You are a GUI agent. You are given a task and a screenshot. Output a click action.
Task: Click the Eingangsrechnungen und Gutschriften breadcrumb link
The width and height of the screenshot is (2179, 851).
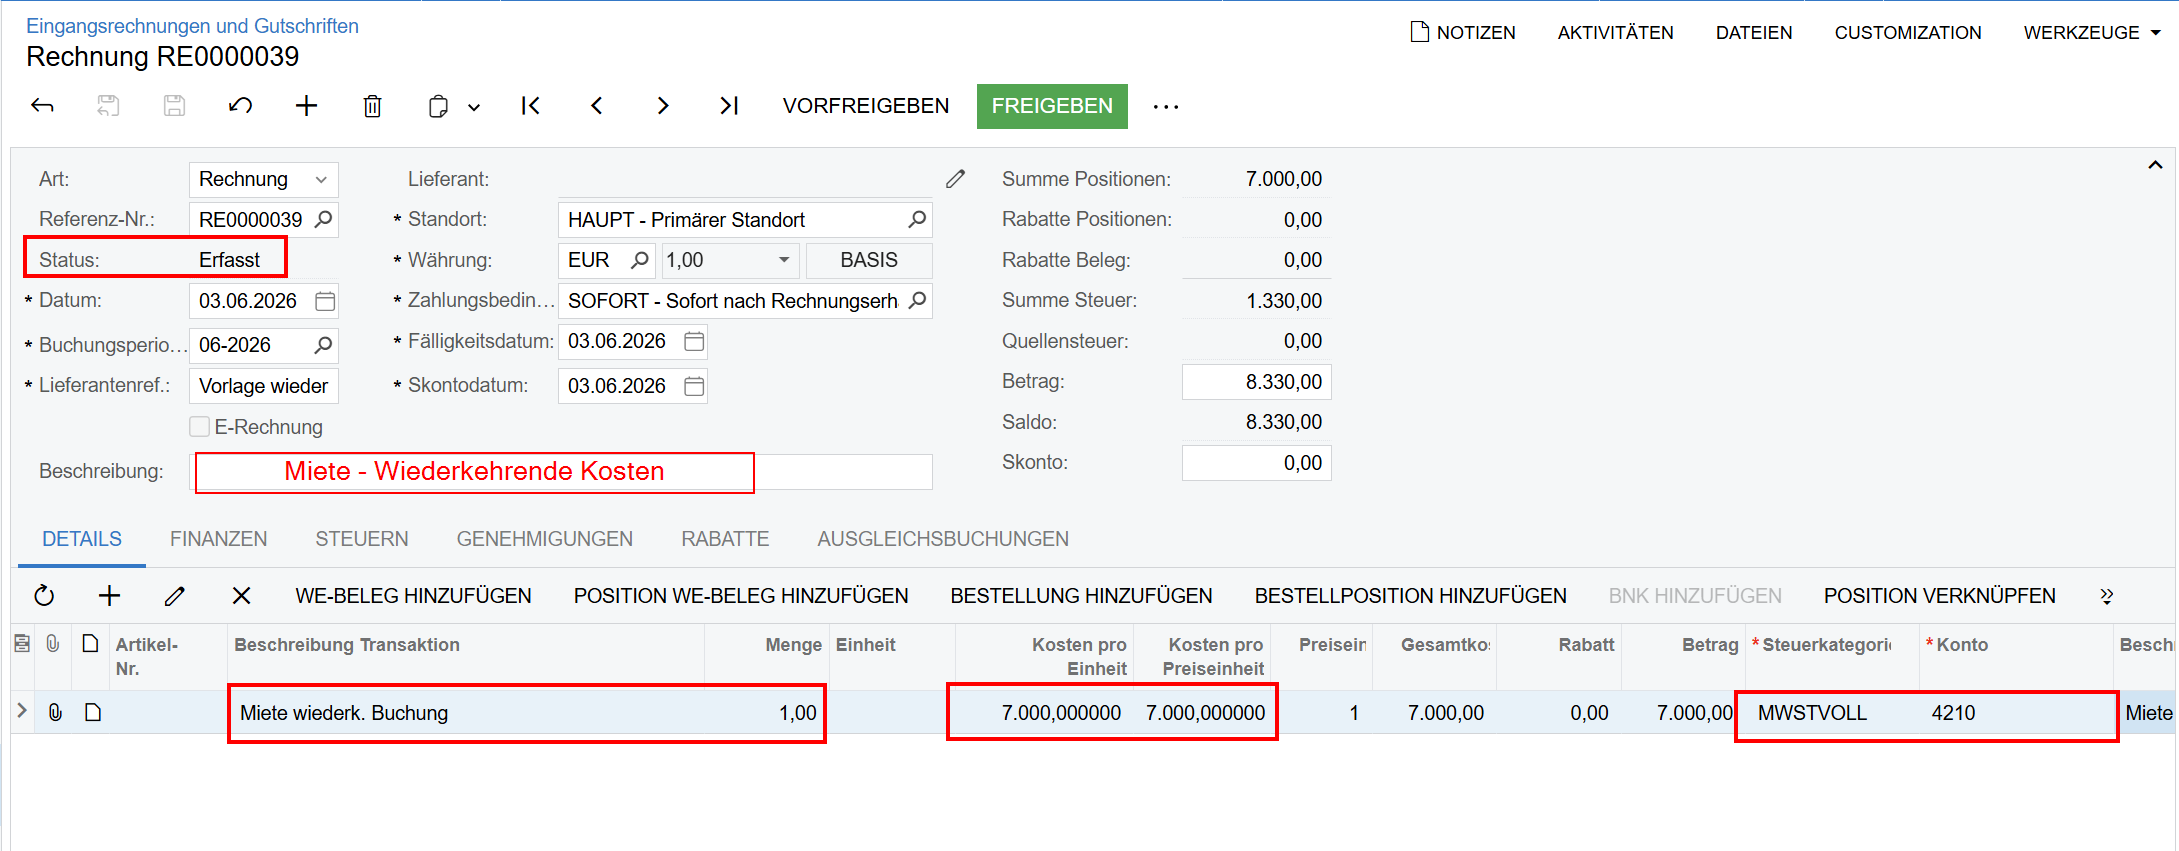coord(192,26)
